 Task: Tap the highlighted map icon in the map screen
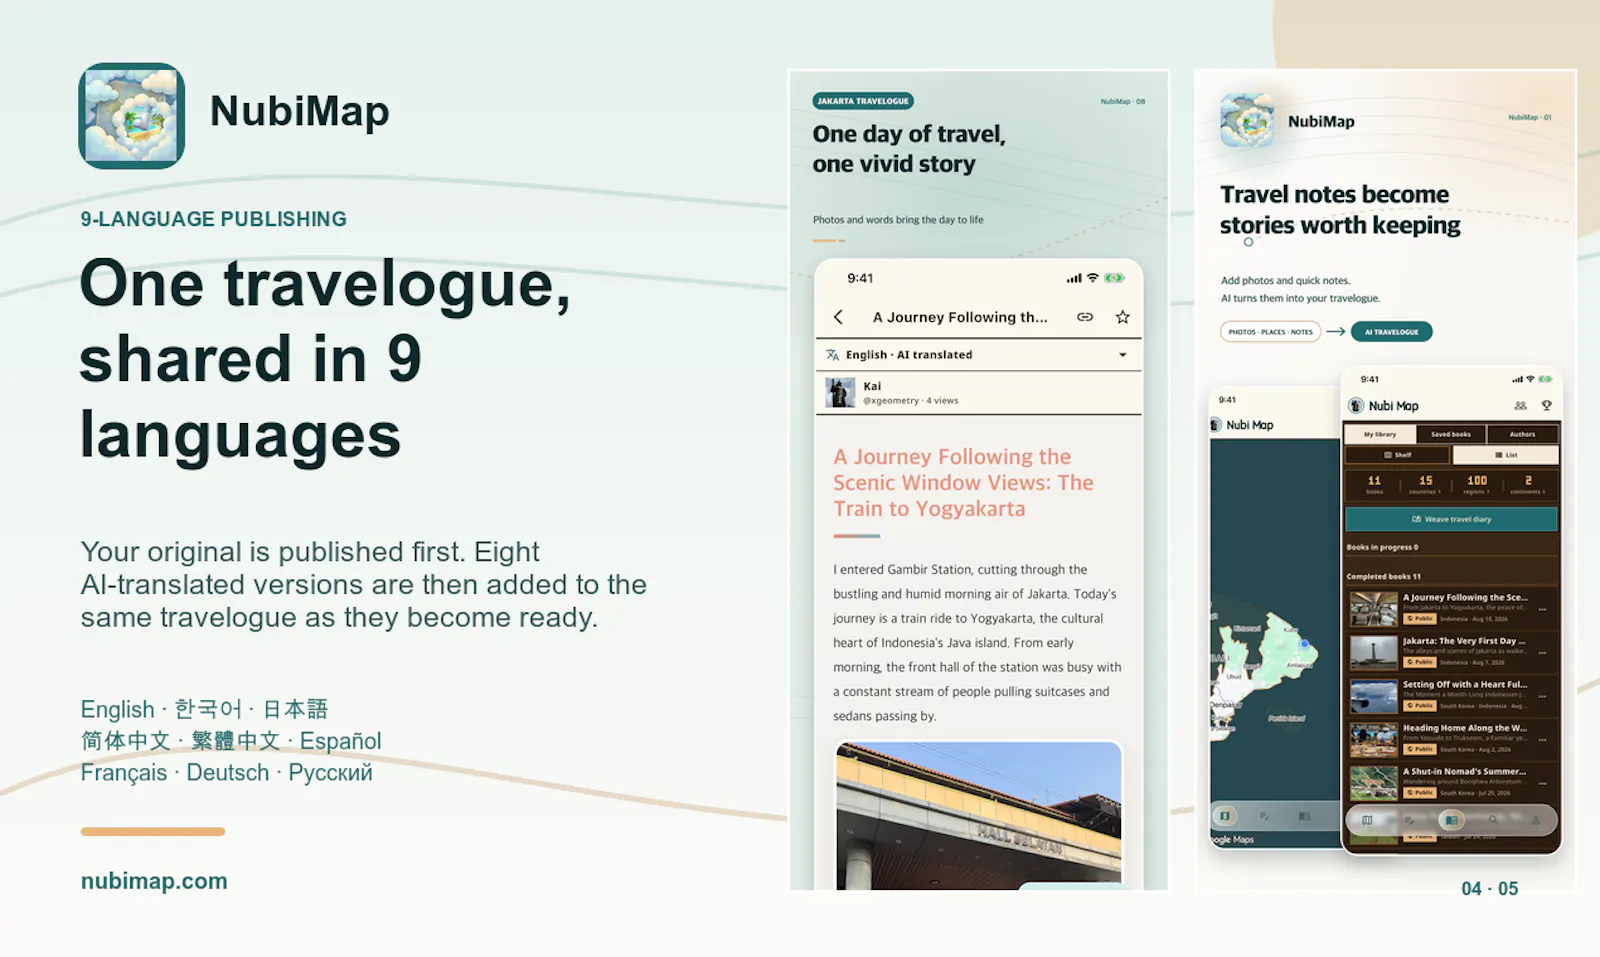click(1225, 816)
